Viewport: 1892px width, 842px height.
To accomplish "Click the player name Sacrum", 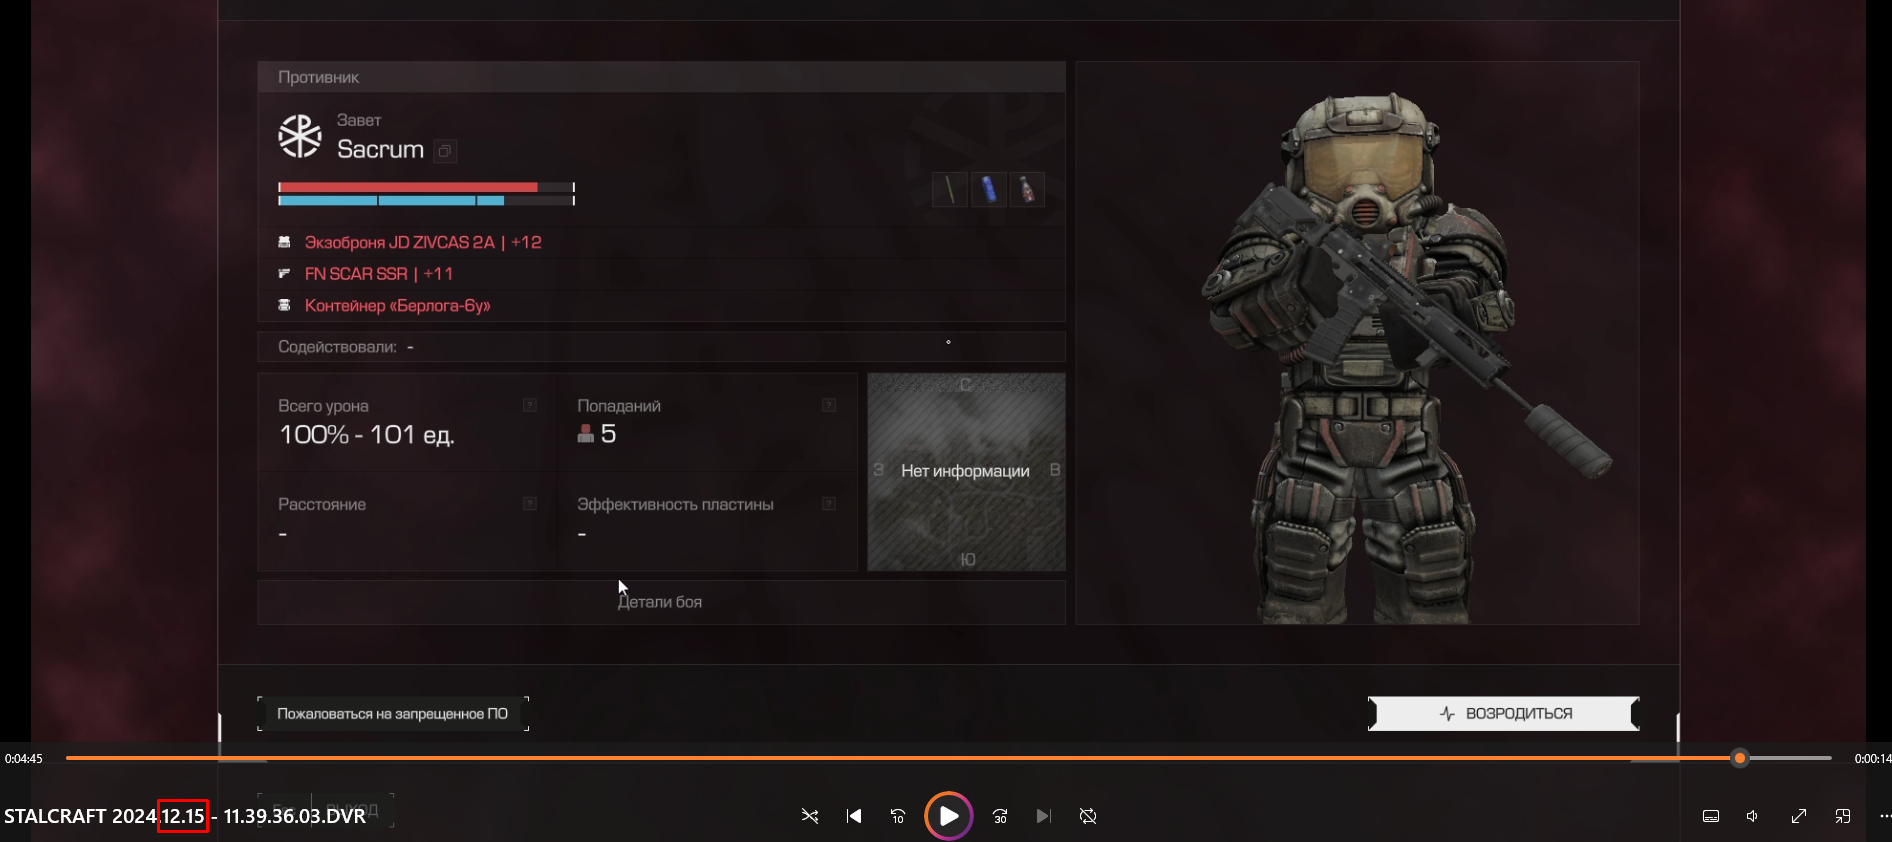I will 380,150.
